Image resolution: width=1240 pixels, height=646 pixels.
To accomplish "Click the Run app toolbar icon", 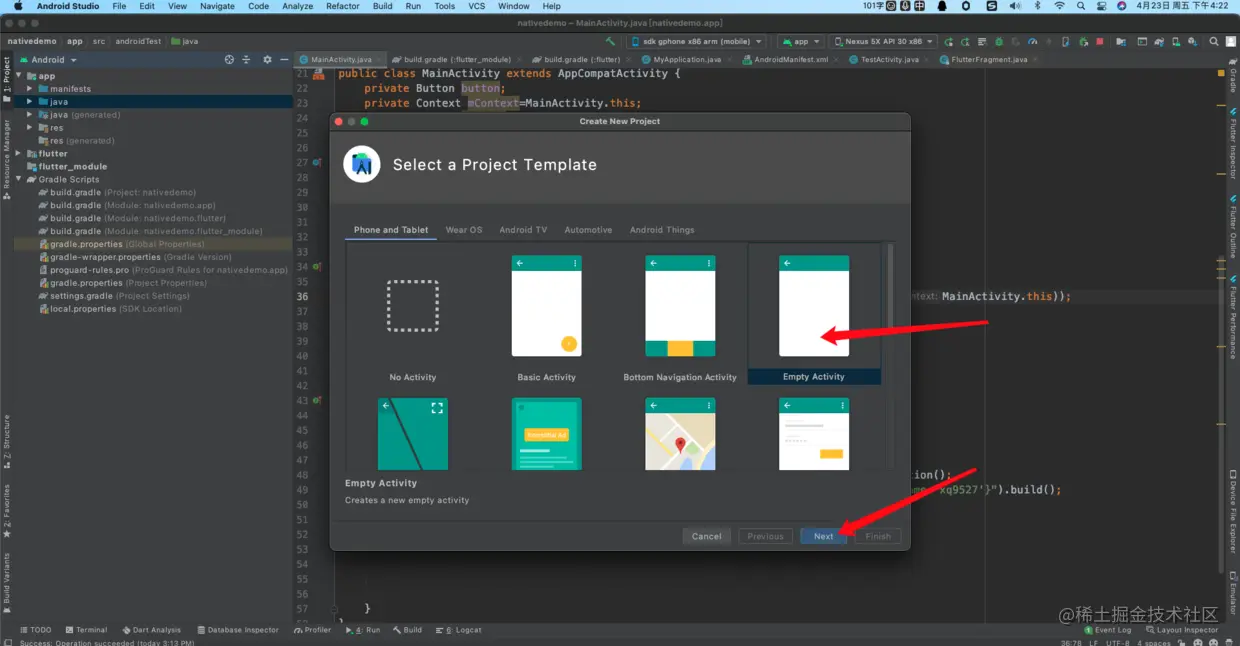I will pos(949,42).
